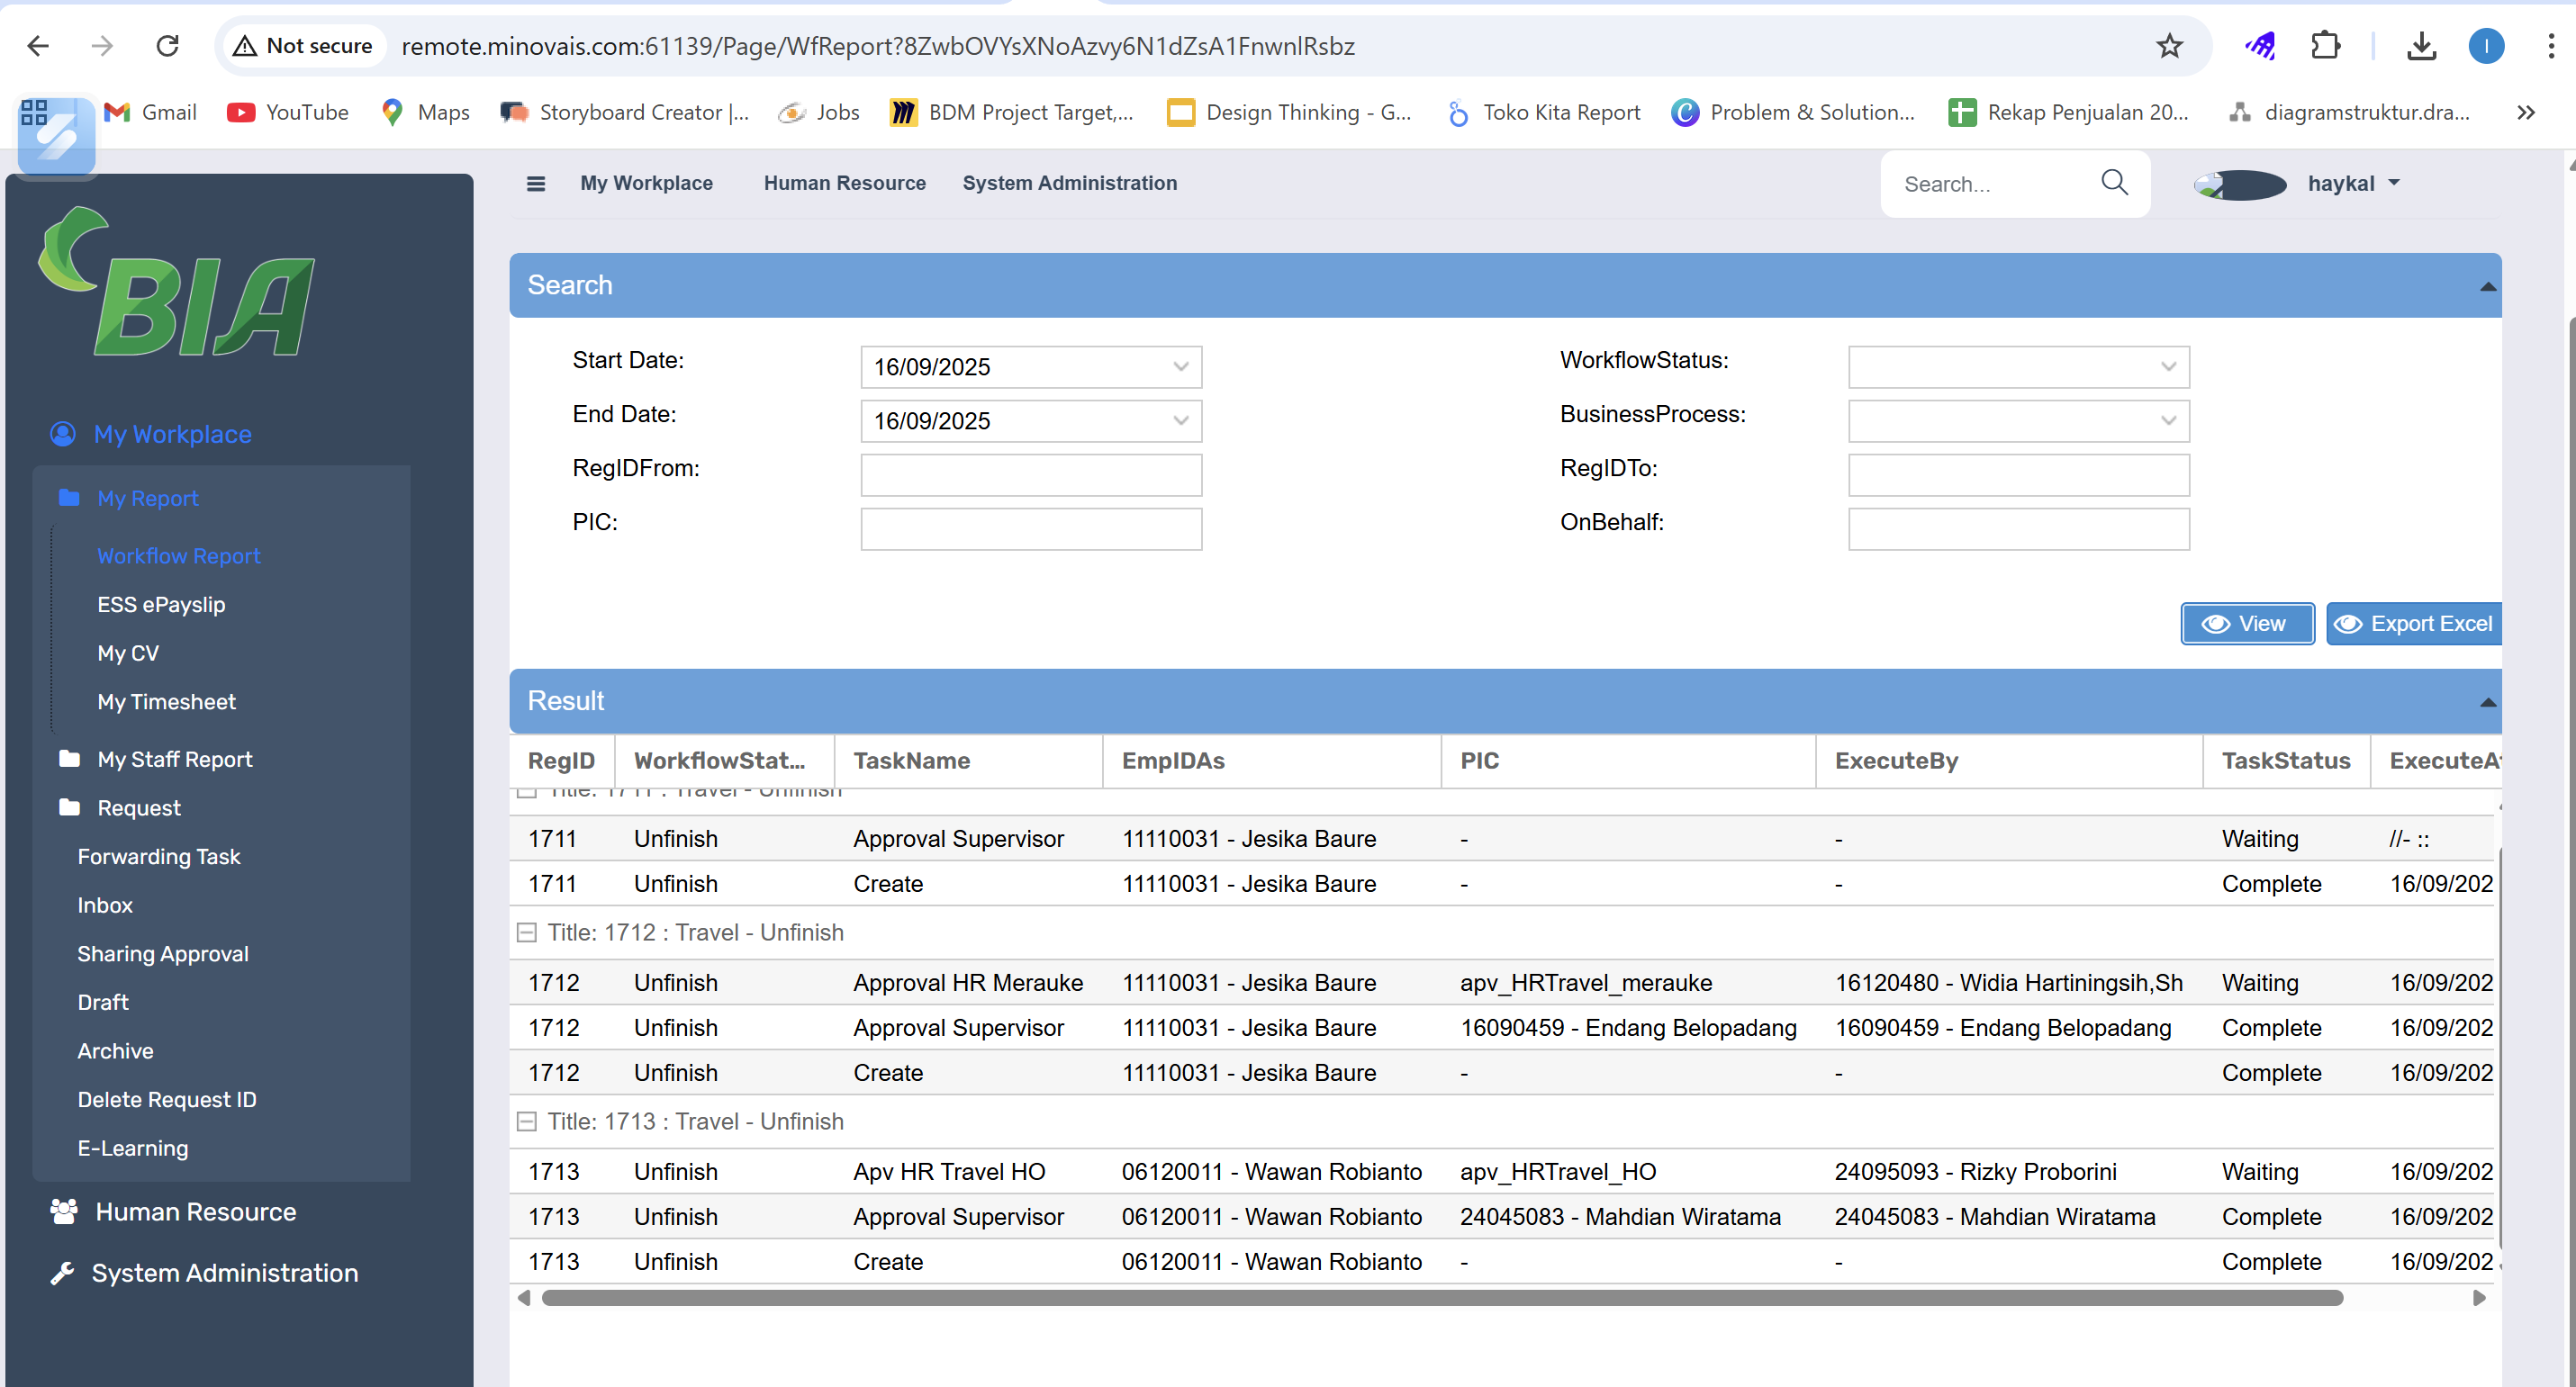2576x1387 pixels.
Task: Click the View button
Action: point(2246,623)
